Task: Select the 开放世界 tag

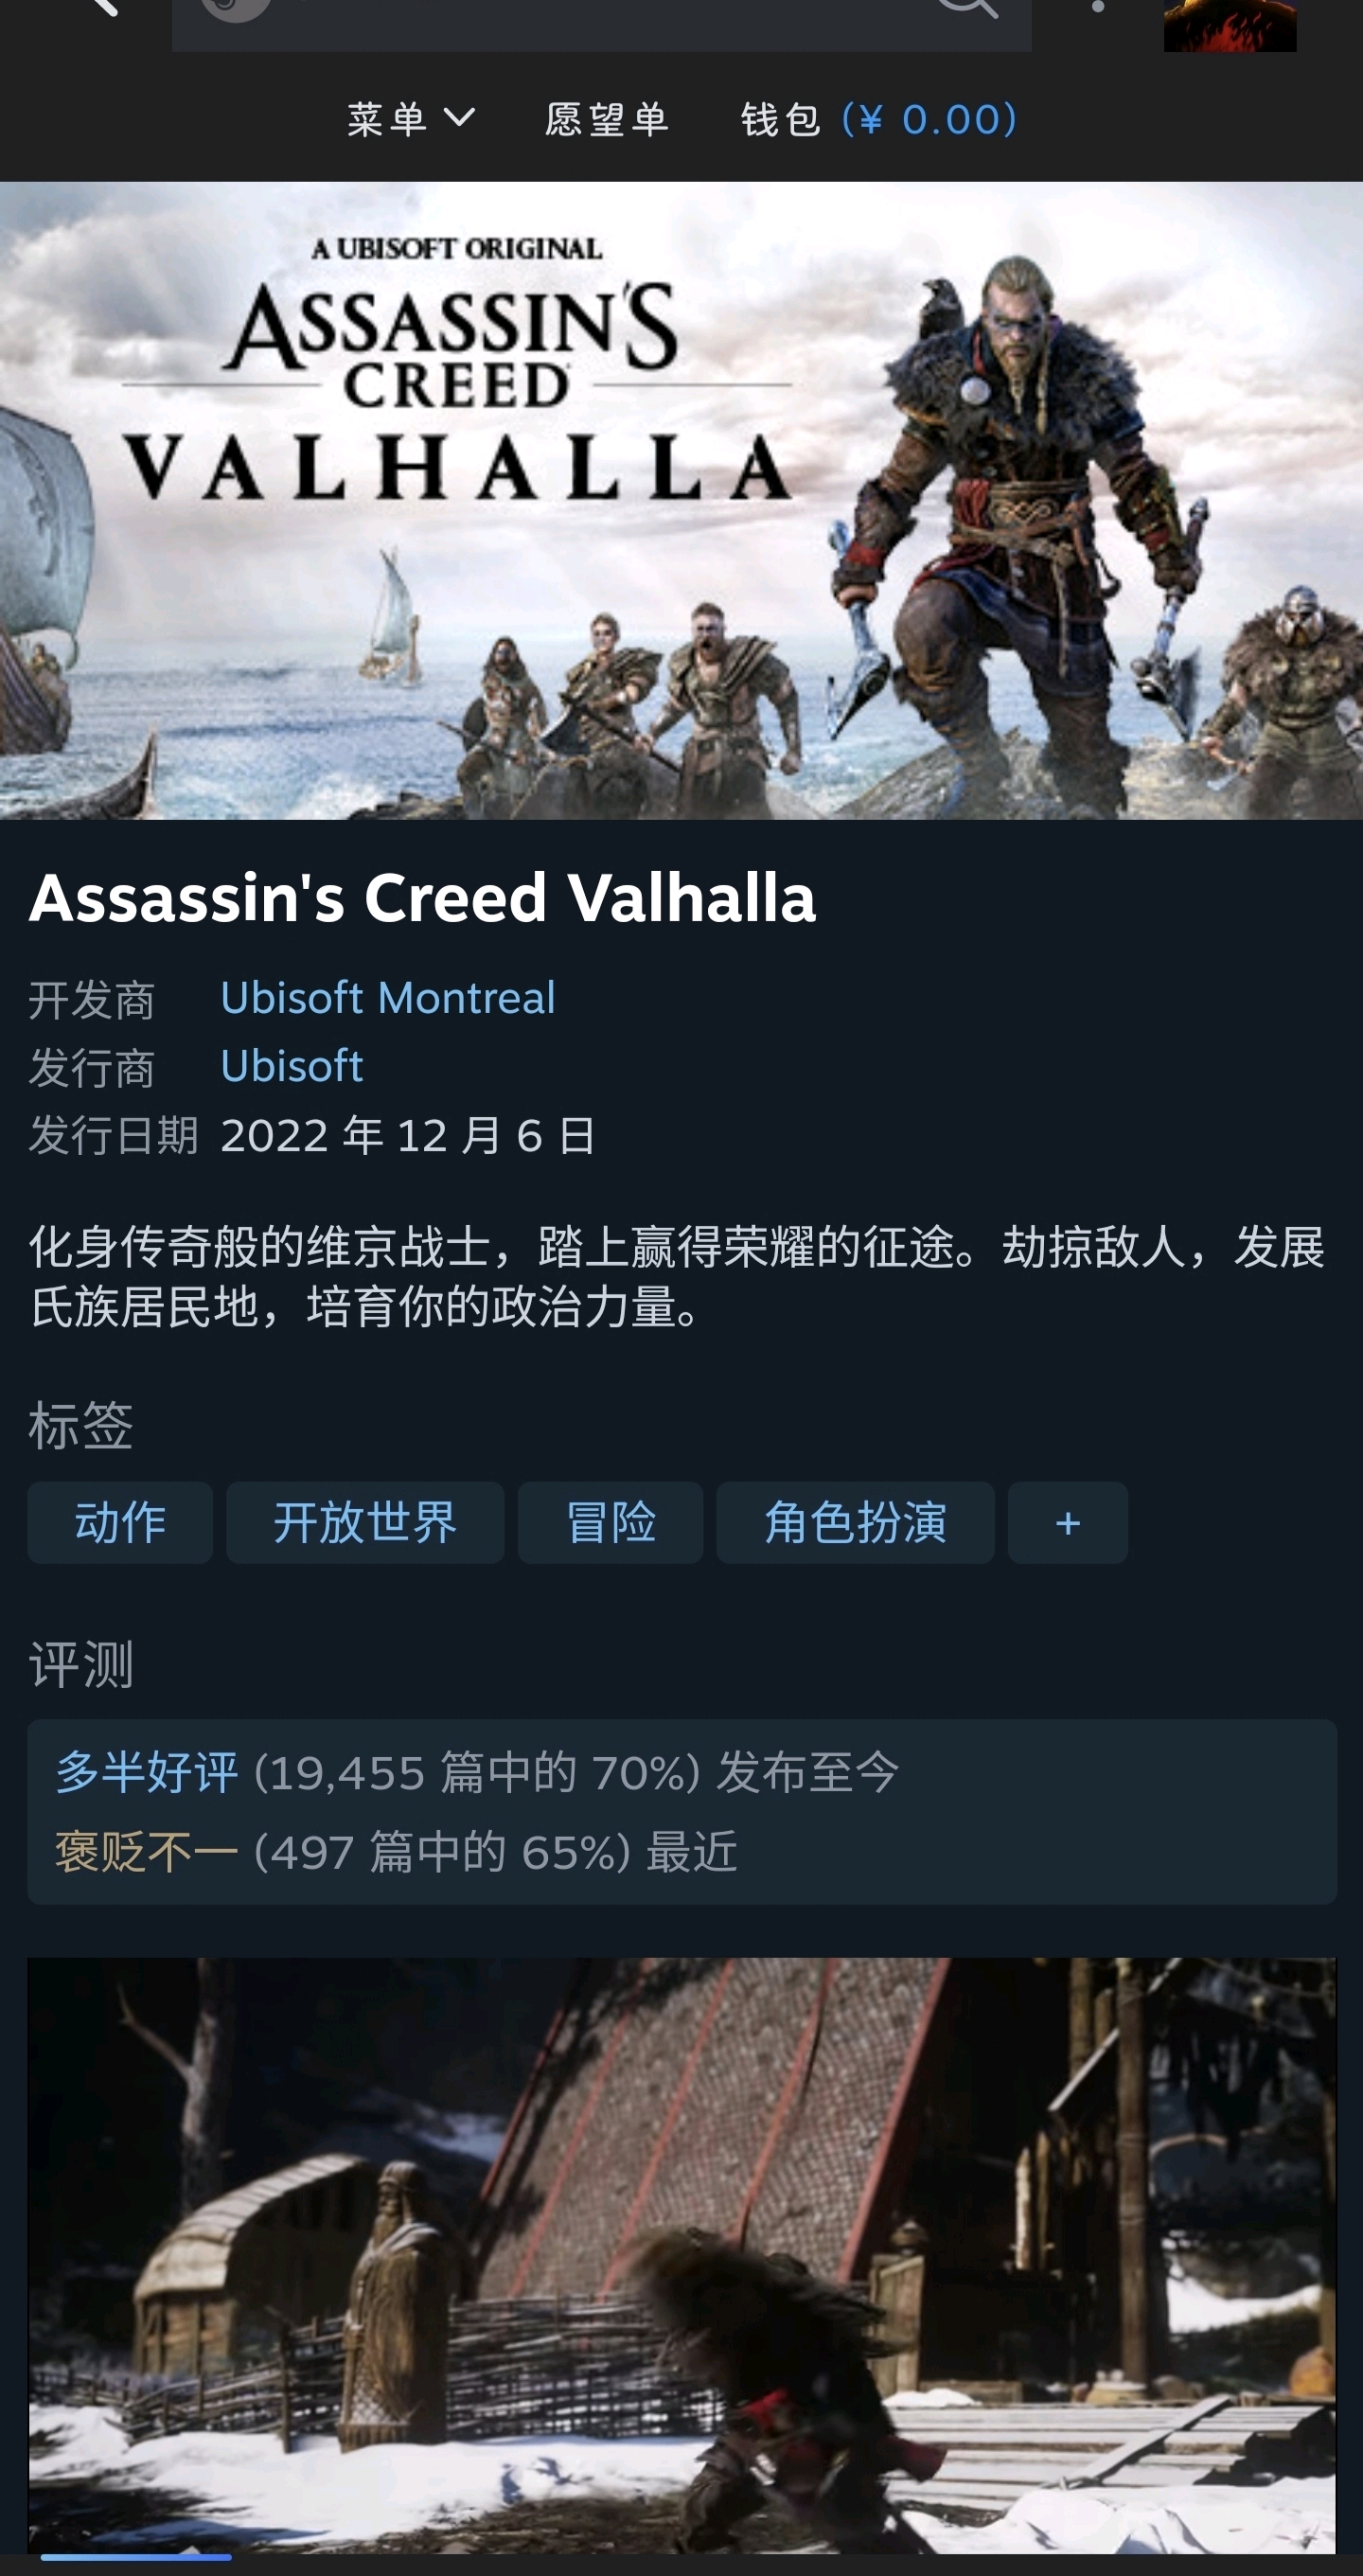Action: [365, 1523]
